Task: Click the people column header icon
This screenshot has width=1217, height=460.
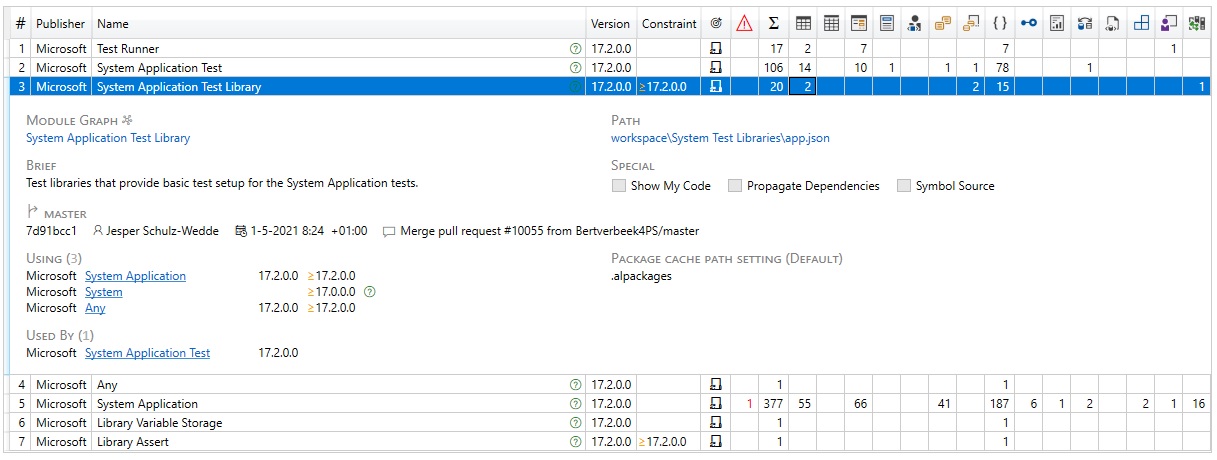Action: 915,24
